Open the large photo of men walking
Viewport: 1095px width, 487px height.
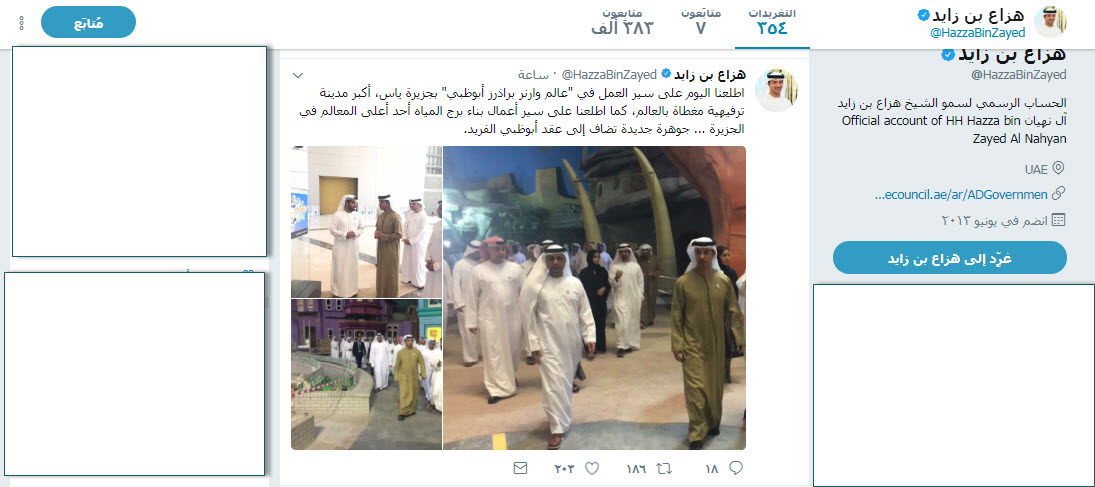pyautogui.click(x=594, y=298)
